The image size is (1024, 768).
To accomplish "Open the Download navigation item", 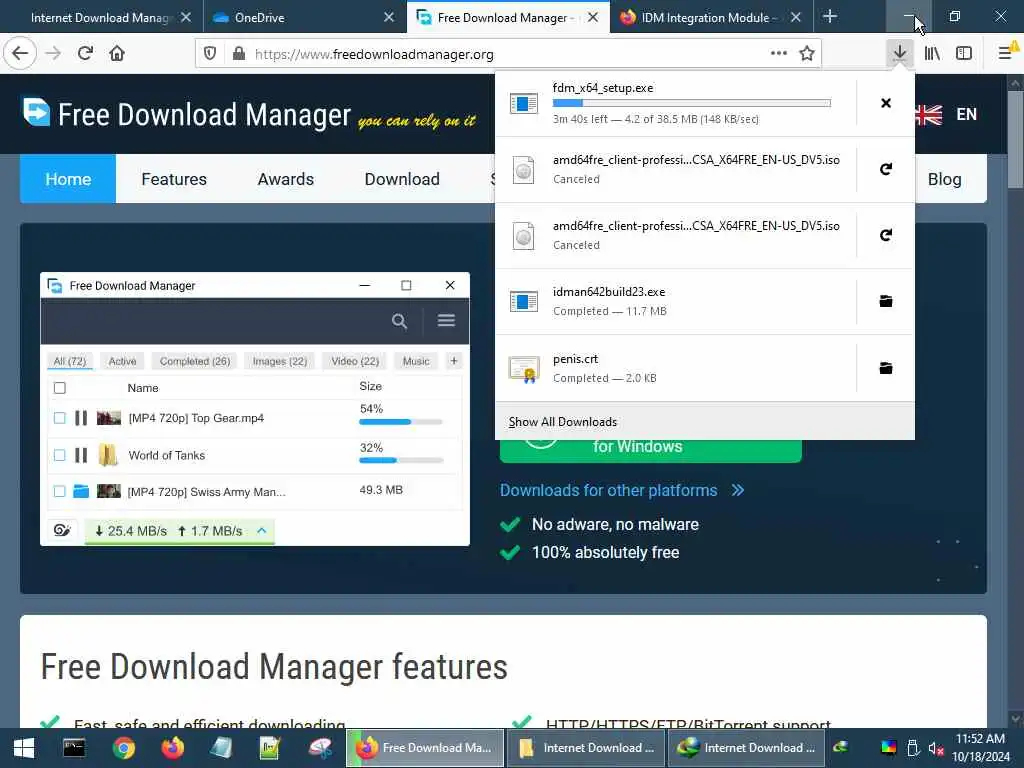I will (x=402, y=179).
